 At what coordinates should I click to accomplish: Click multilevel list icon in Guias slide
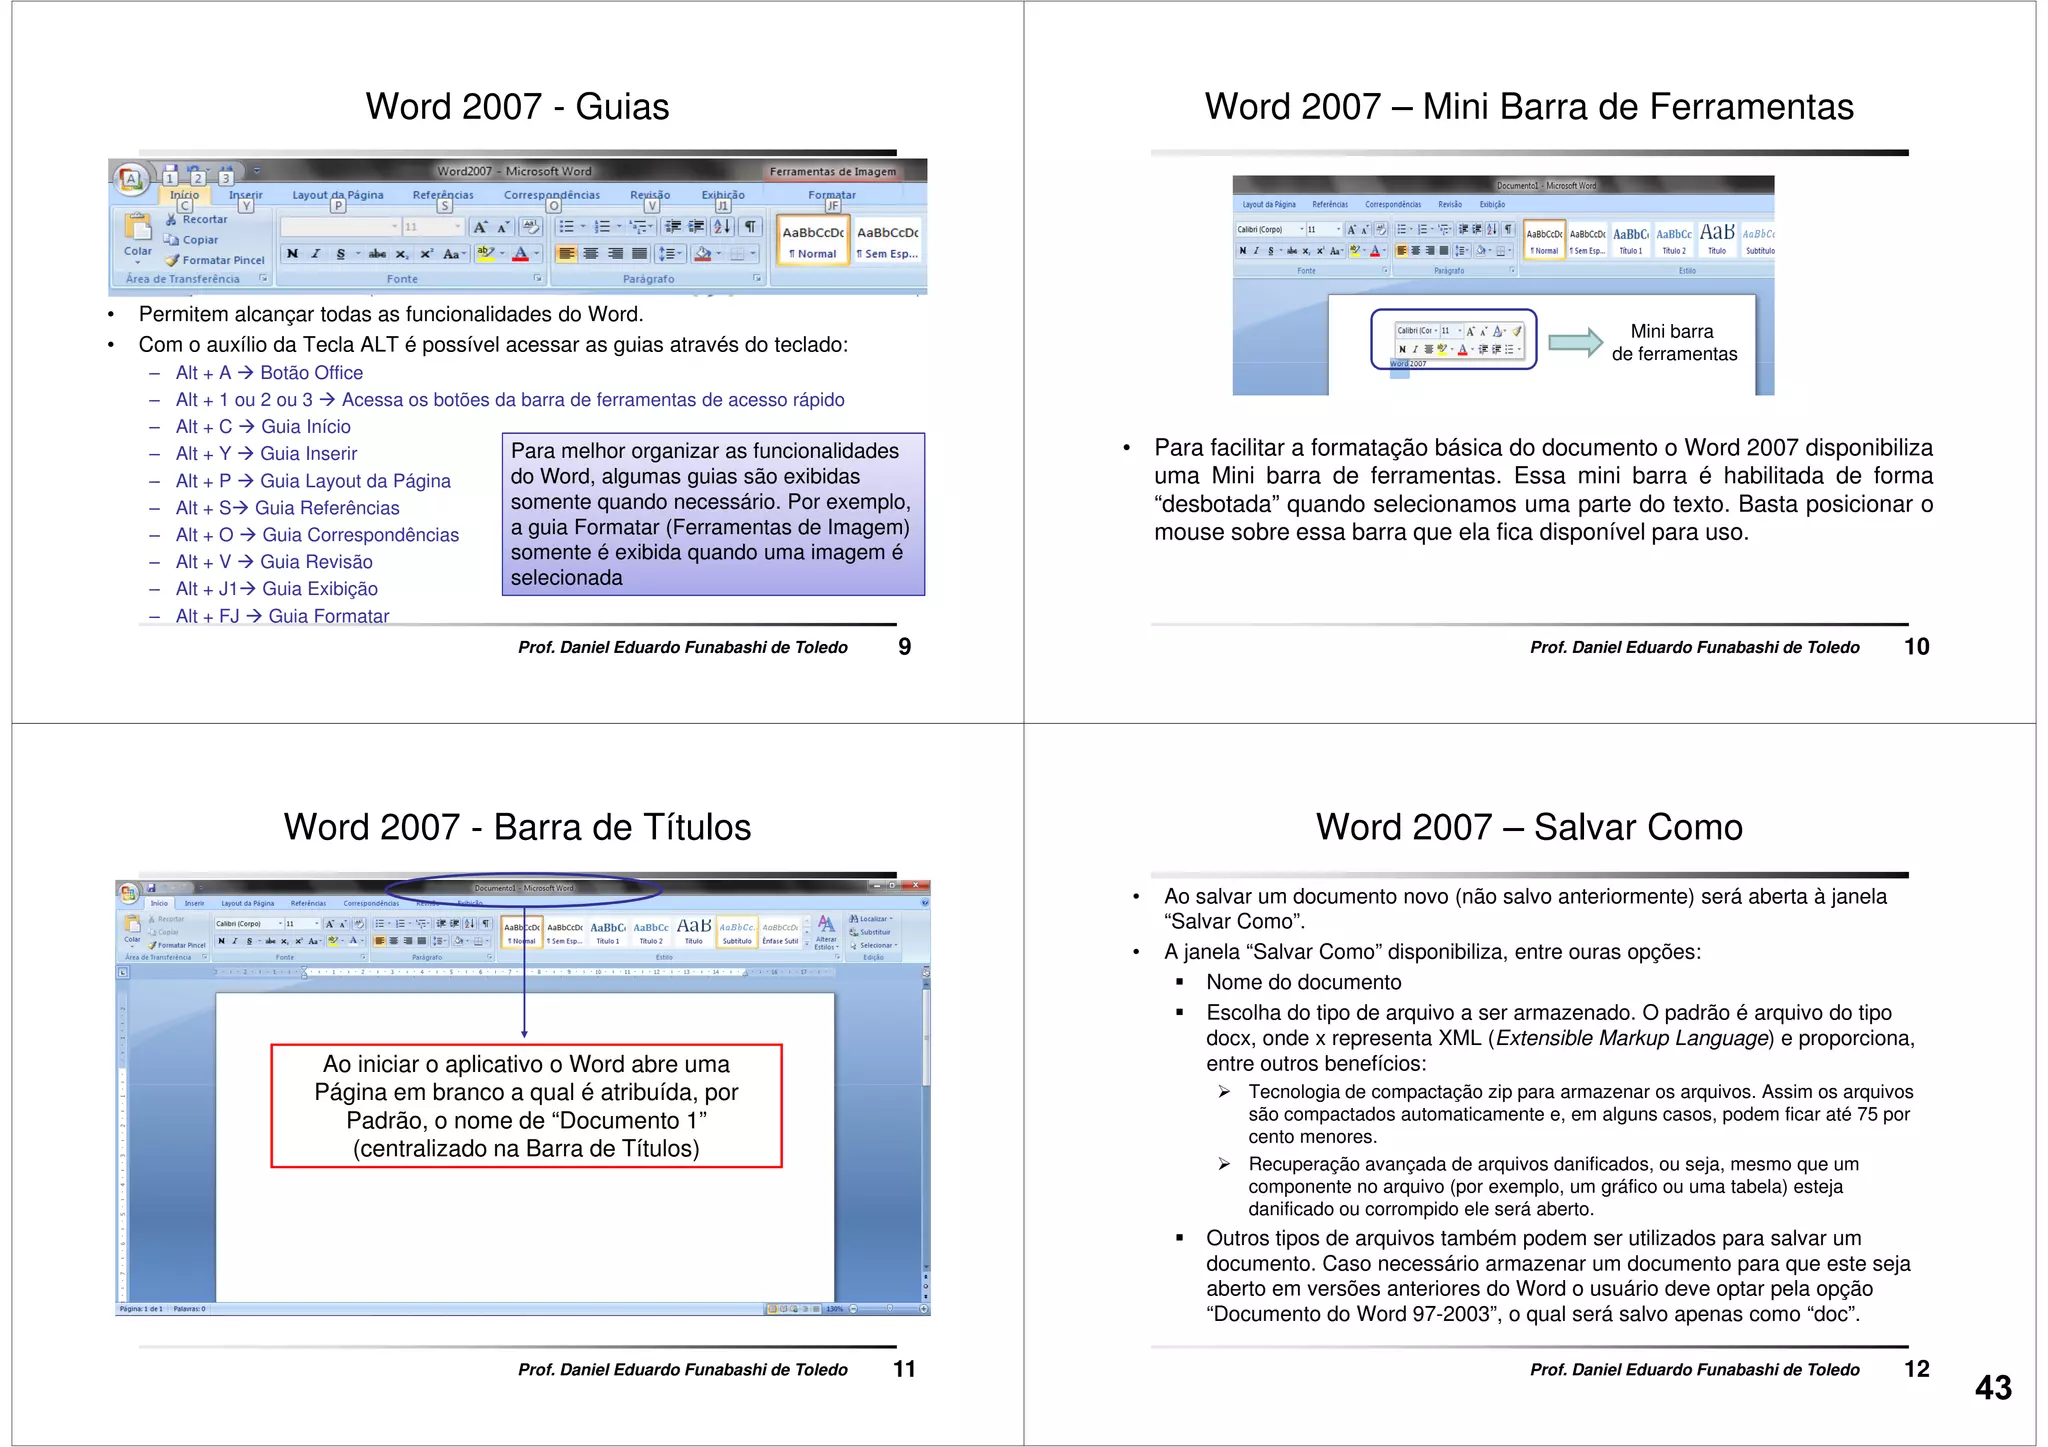click(x=641, y=227)
